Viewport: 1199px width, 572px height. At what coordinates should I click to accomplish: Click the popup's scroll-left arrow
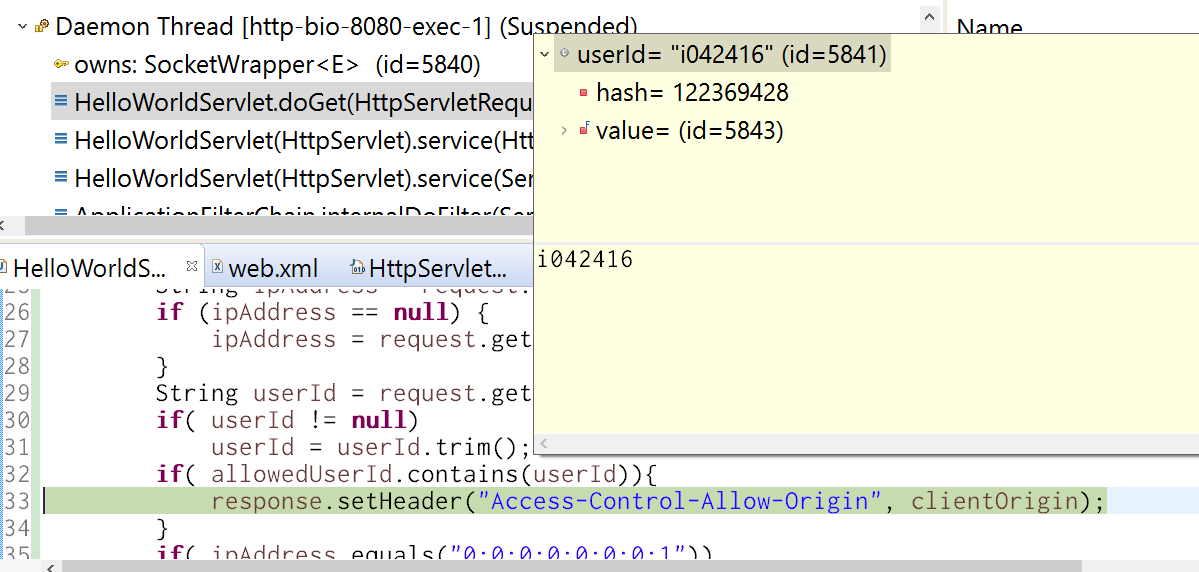[545, 443]
